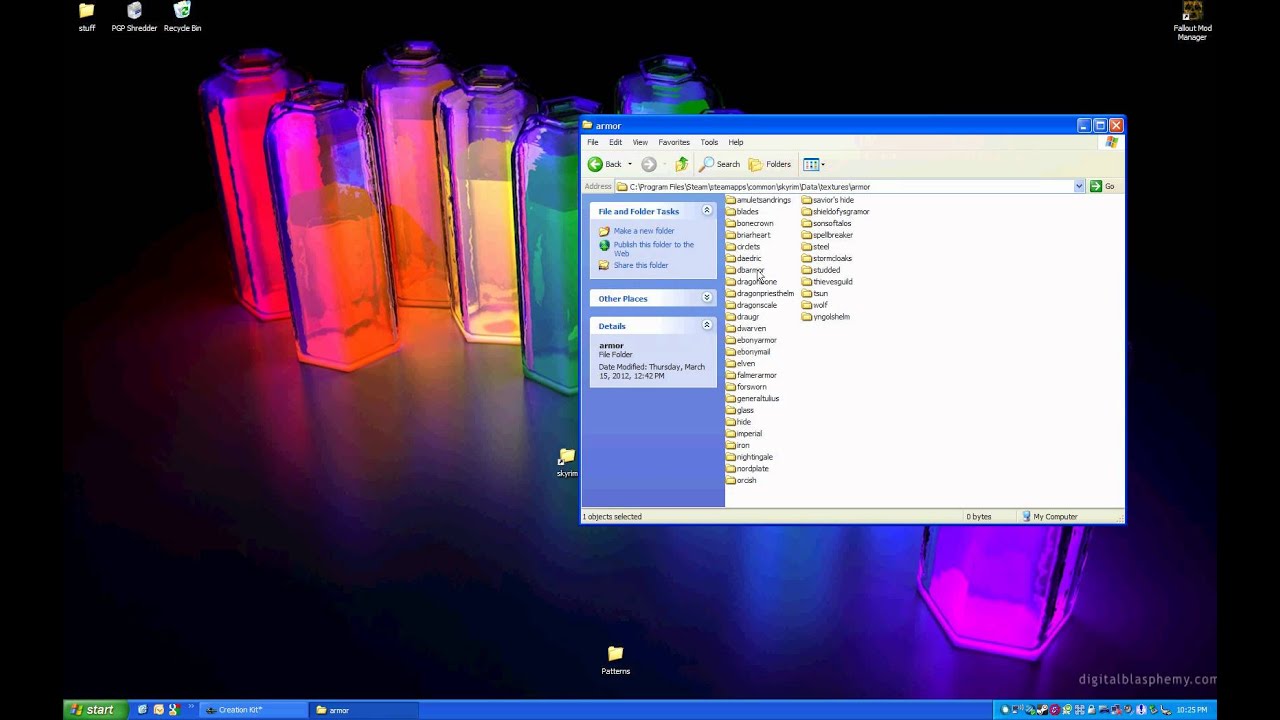This screenshot has width=1280, height=720.
Task: Expand the Quick Launch chevron in taskbar
Action: [190, 707]
